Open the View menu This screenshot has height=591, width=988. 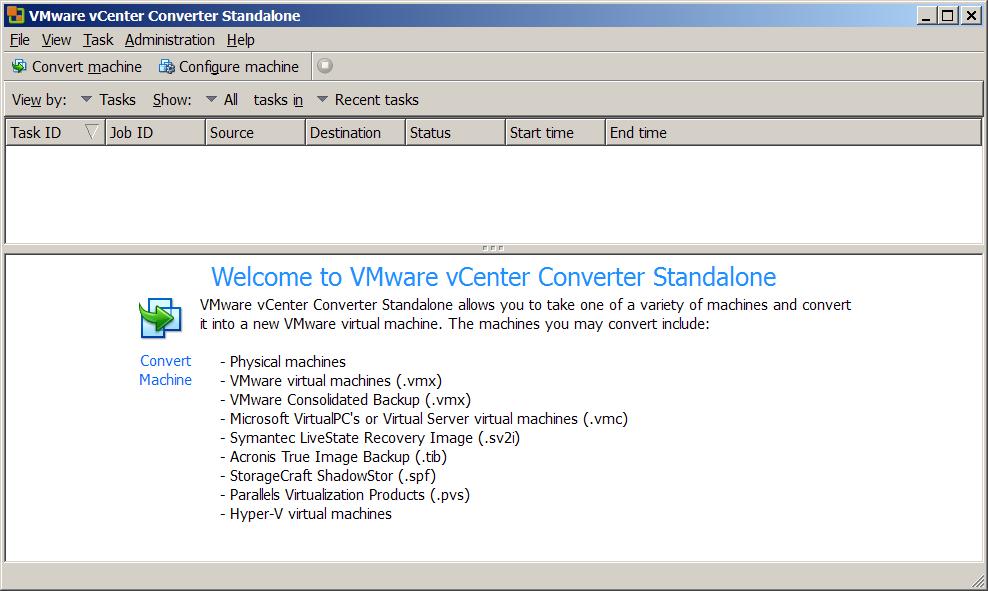(56, 40)
